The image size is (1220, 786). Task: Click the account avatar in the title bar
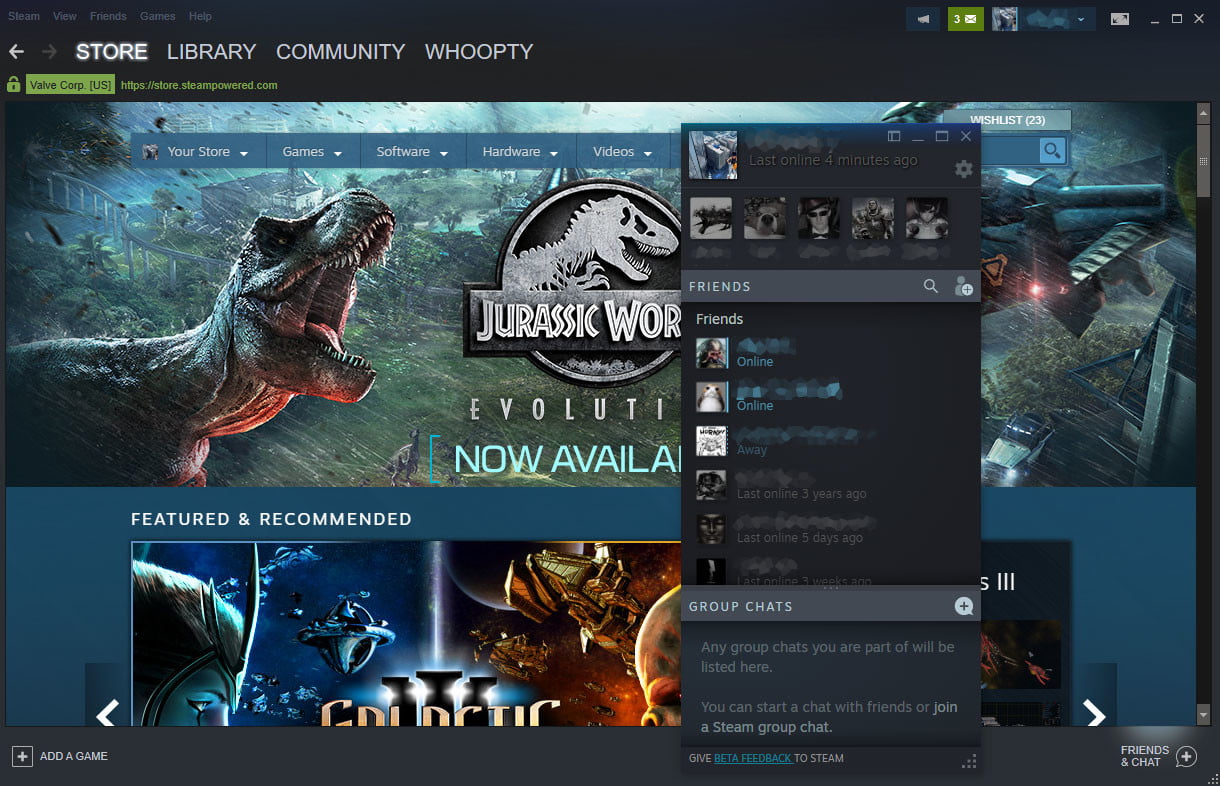pos(1005,19)
